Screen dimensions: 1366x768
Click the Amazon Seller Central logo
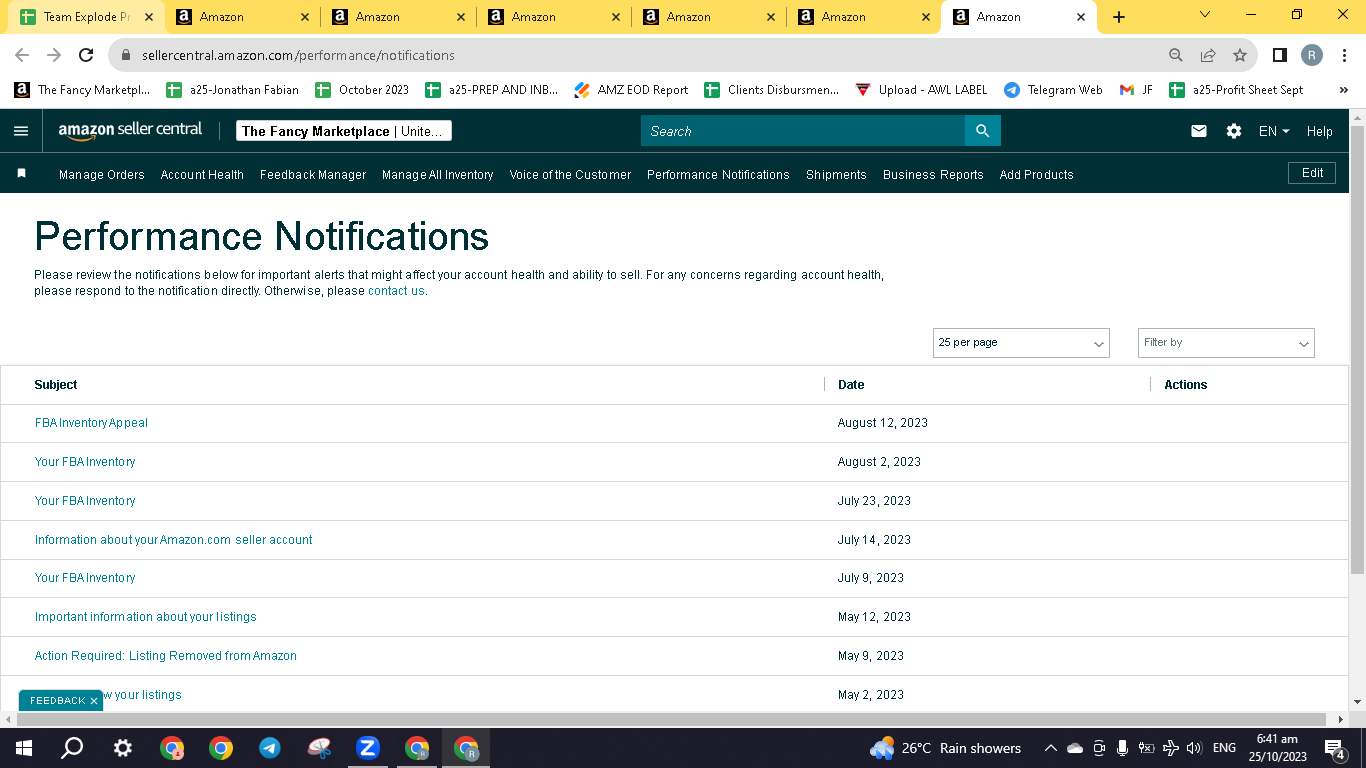[130, 130]
